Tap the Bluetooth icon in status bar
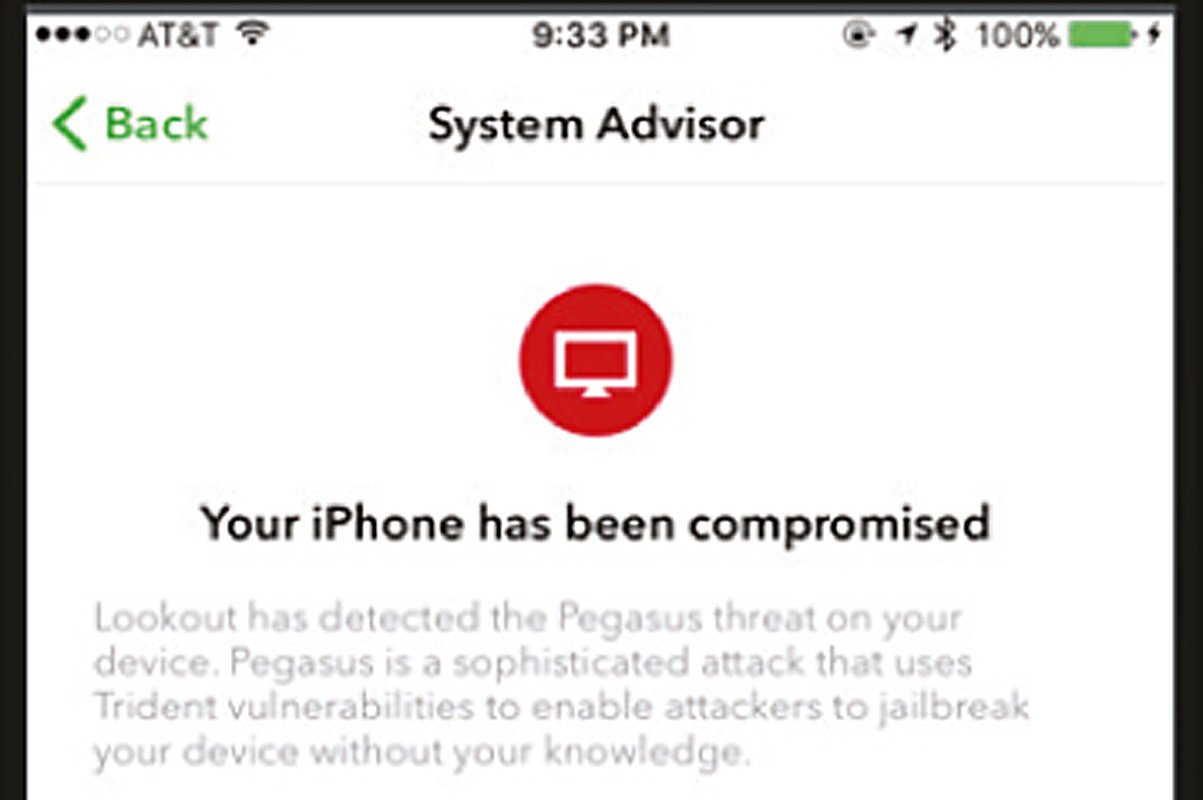This screenshot has width=1203, height=800. point(943,36)
